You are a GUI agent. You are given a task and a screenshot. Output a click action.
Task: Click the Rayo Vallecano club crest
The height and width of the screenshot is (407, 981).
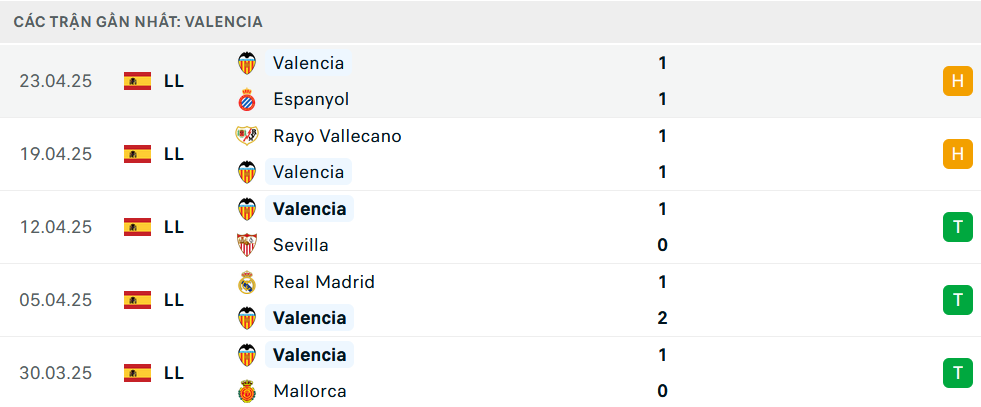click(247, 136)
